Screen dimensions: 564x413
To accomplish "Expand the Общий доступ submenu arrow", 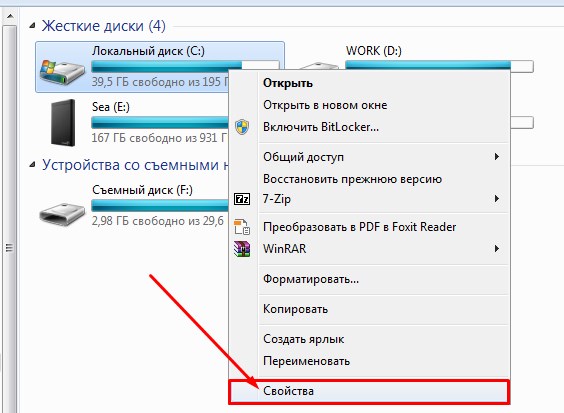I will pos(497,156).
